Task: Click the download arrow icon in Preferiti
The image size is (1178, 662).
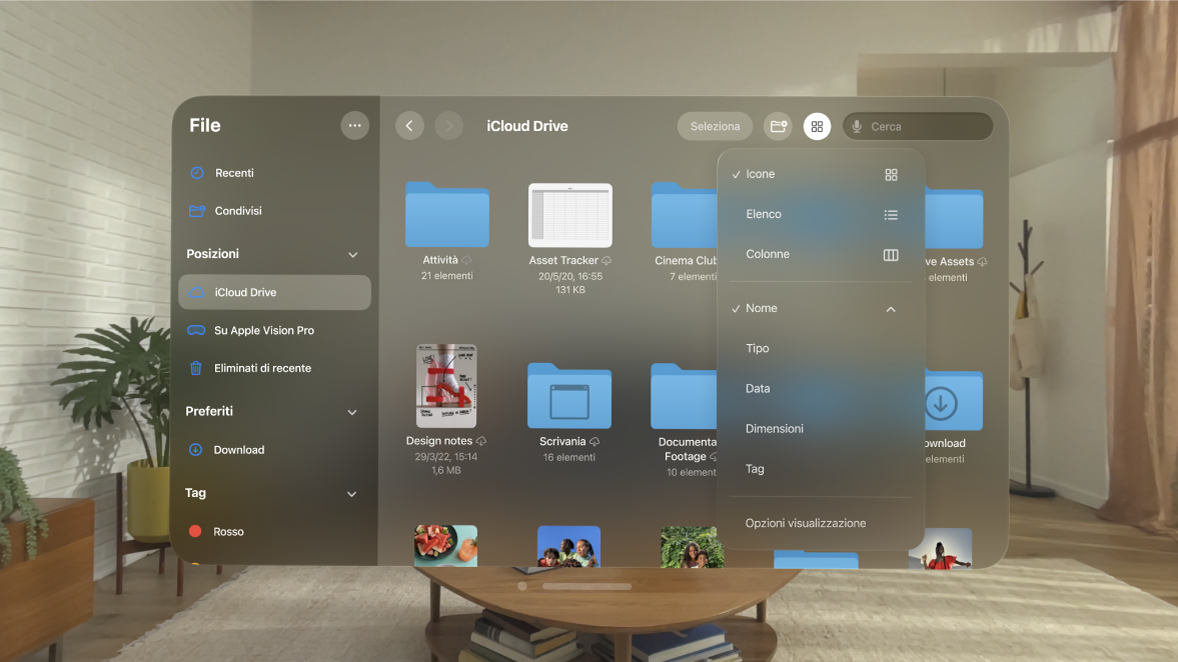Action: point(195,449)
